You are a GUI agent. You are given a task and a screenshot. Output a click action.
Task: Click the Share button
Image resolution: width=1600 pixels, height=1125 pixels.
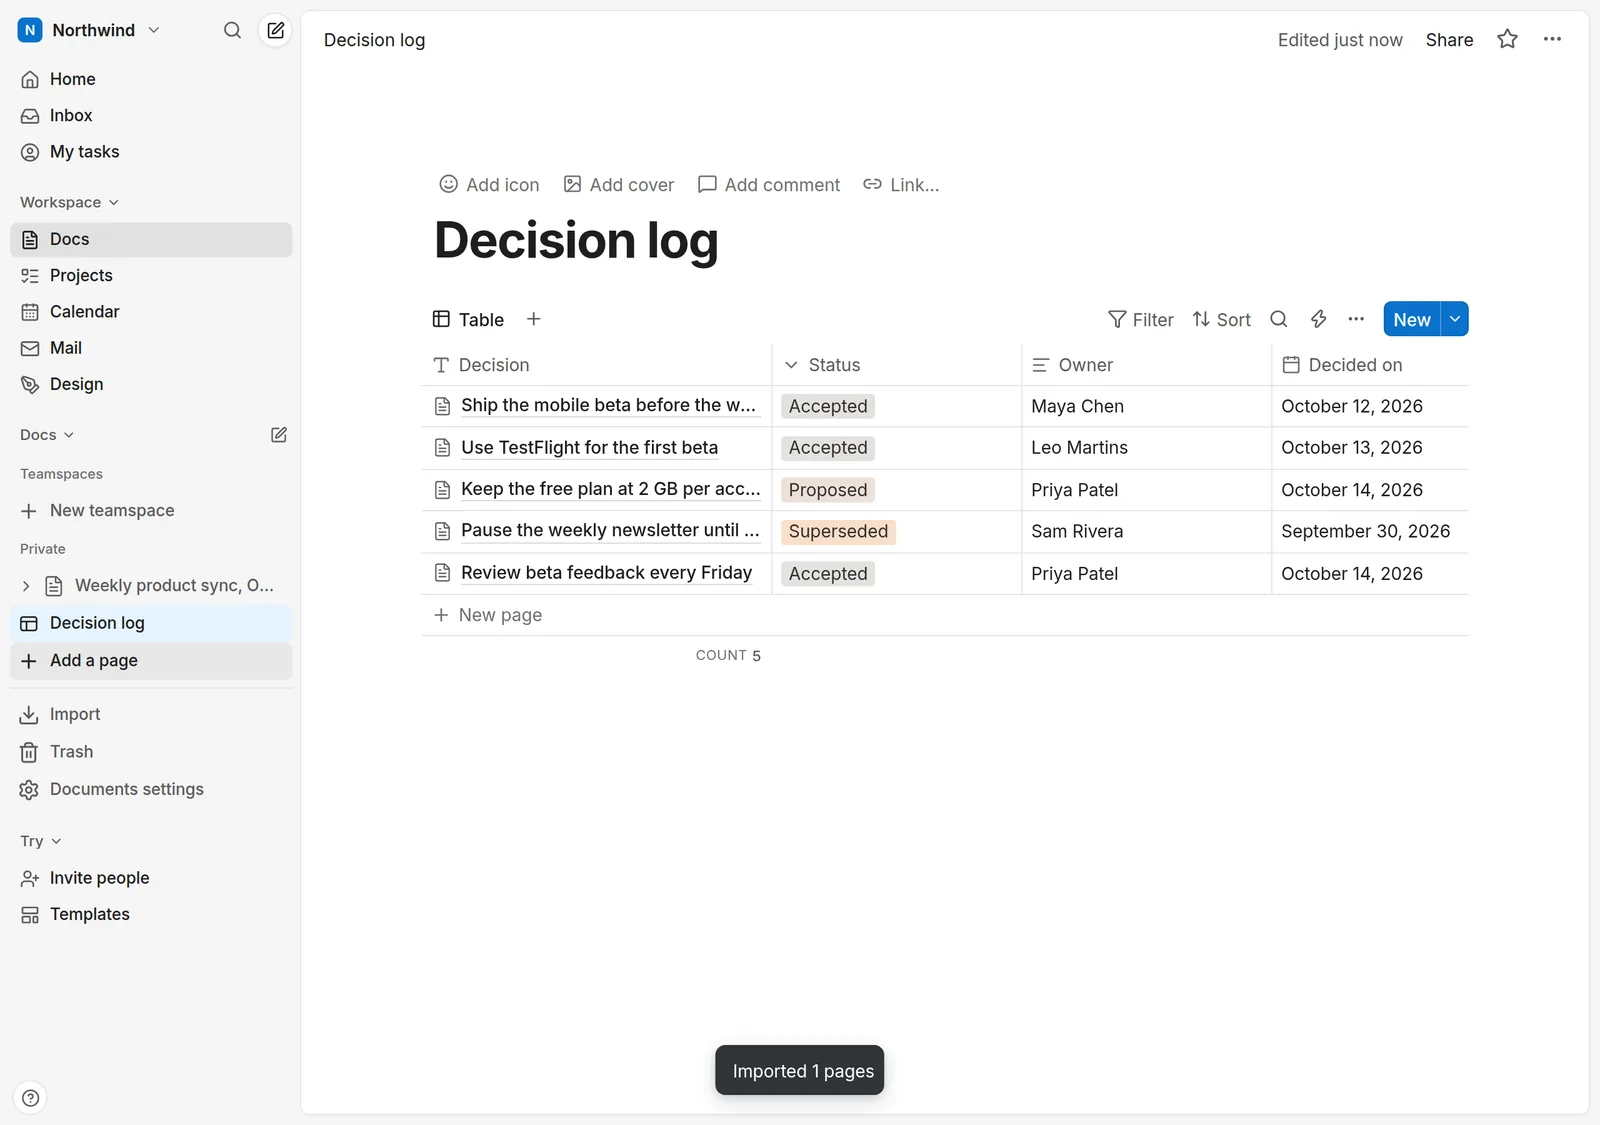(1449, 40)
